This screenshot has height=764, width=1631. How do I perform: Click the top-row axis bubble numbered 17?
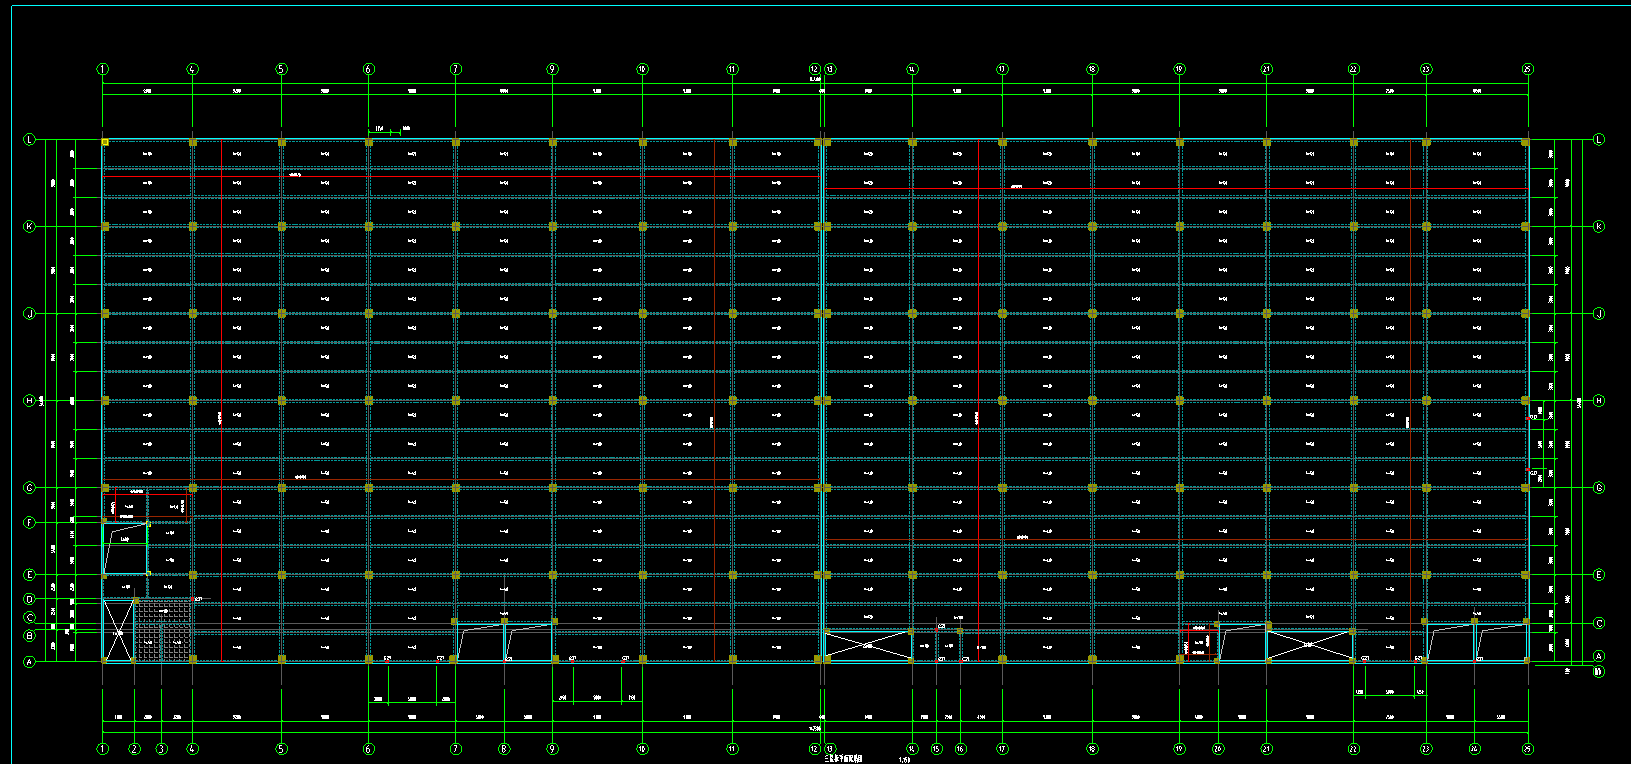(x=1002, y=69)
